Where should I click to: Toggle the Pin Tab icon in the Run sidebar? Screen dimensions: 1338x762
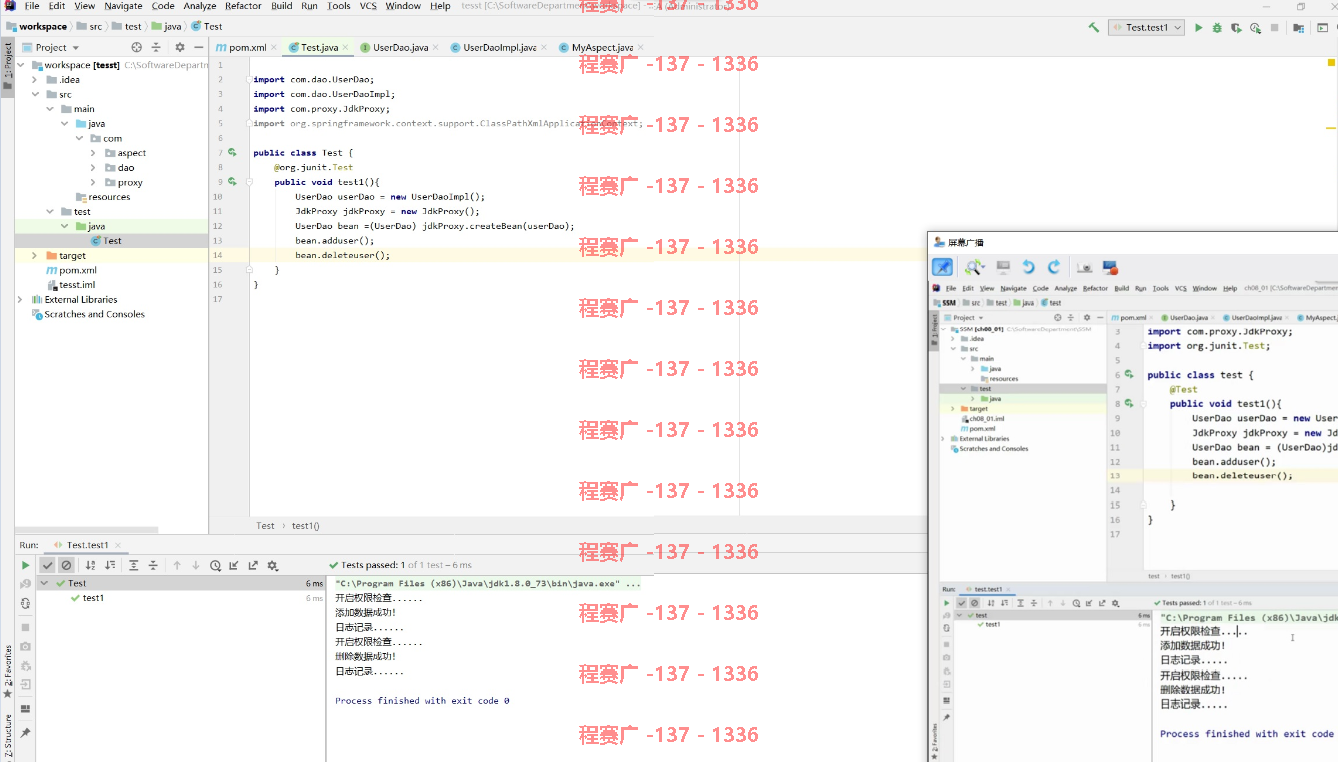point(26,733)
